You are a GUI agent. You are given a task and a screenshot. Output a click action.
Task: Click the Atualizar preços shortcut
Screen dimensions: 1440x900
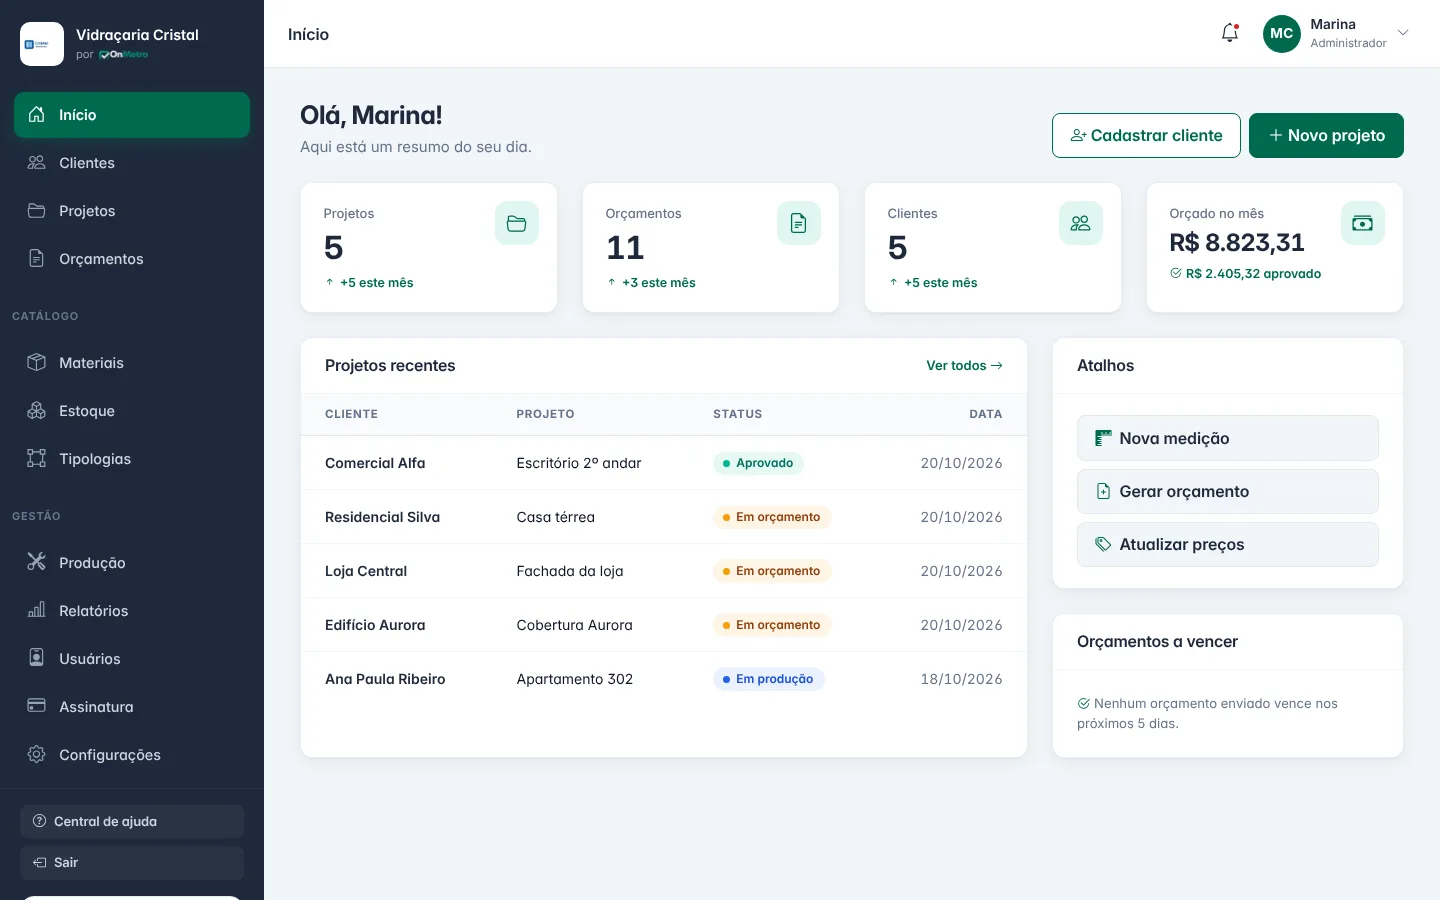[x=1228, y=545]
